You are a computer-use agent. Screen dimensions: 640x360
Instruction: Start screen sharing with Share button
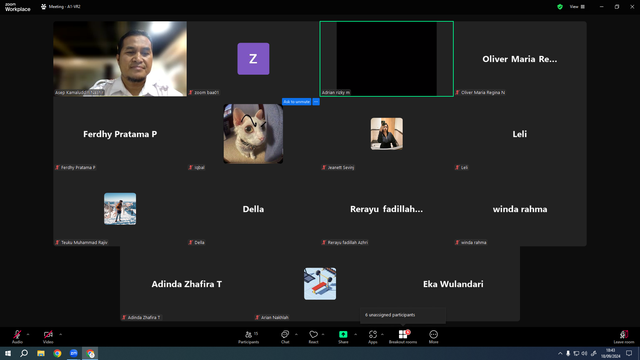click(343, 337)
